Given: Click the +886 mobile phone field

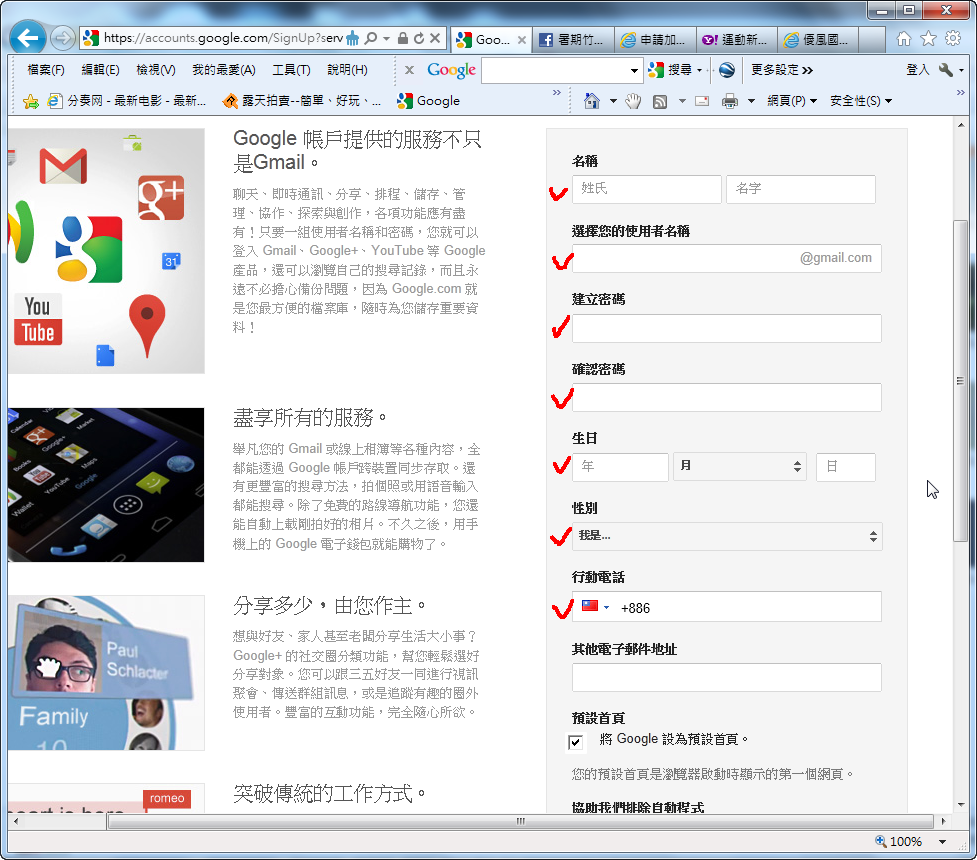Looking at the screenshot, I should [727, 606].
